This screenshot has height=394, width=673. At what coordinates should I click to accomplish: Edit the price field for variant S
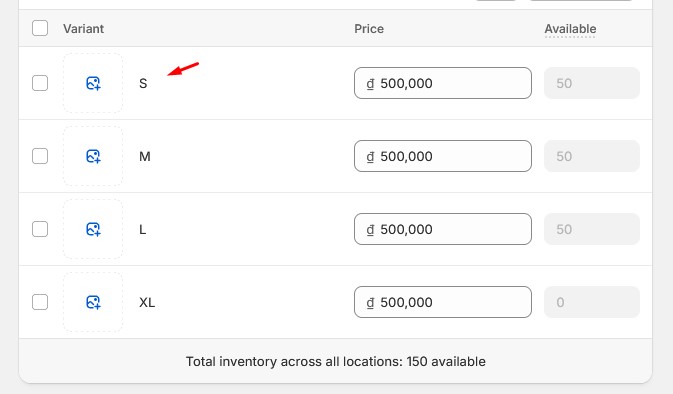click(x=443, y=83)
